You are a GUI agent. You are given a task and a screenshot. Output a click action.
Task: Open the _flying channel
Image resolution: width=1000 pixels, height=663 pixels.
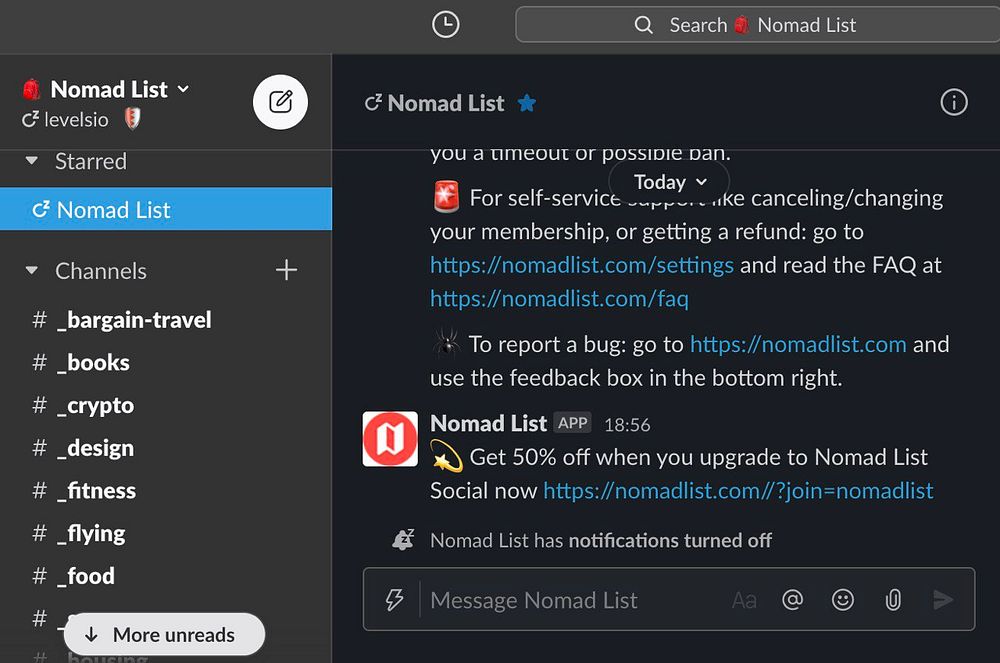click(166, 534)
